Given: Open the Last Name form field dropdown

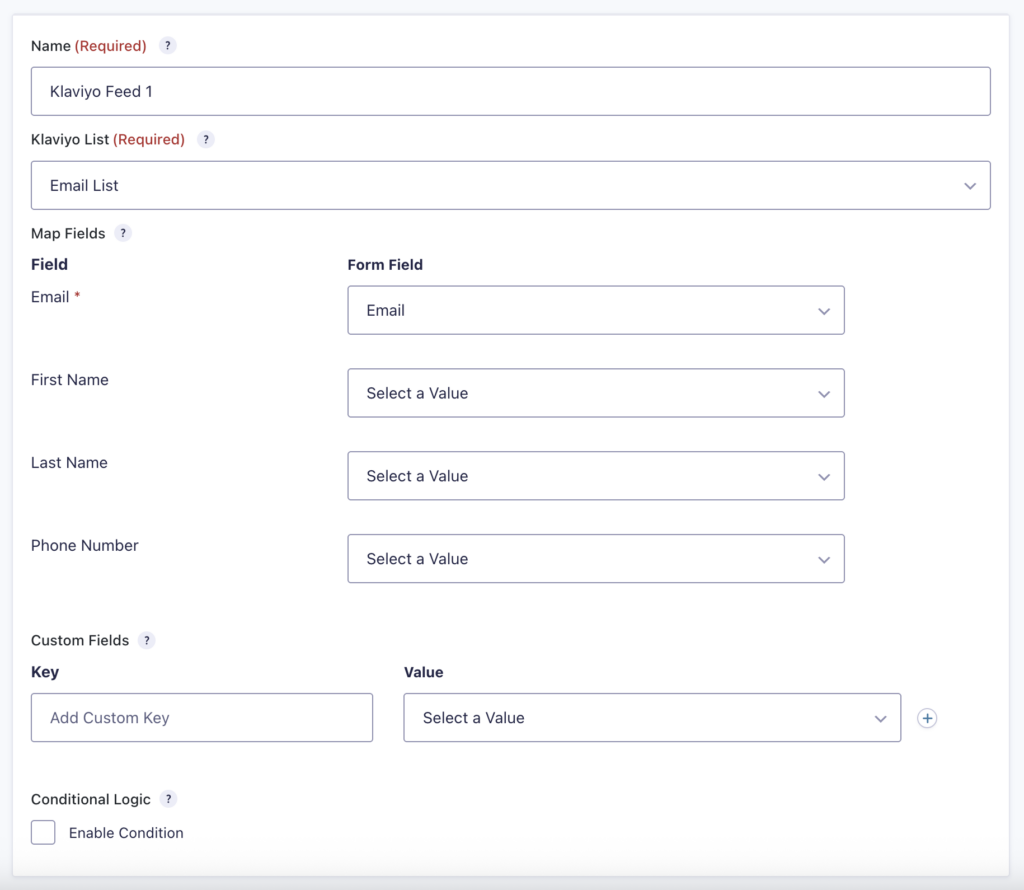Looking at the screenshot, I should (x=596, y=476).
